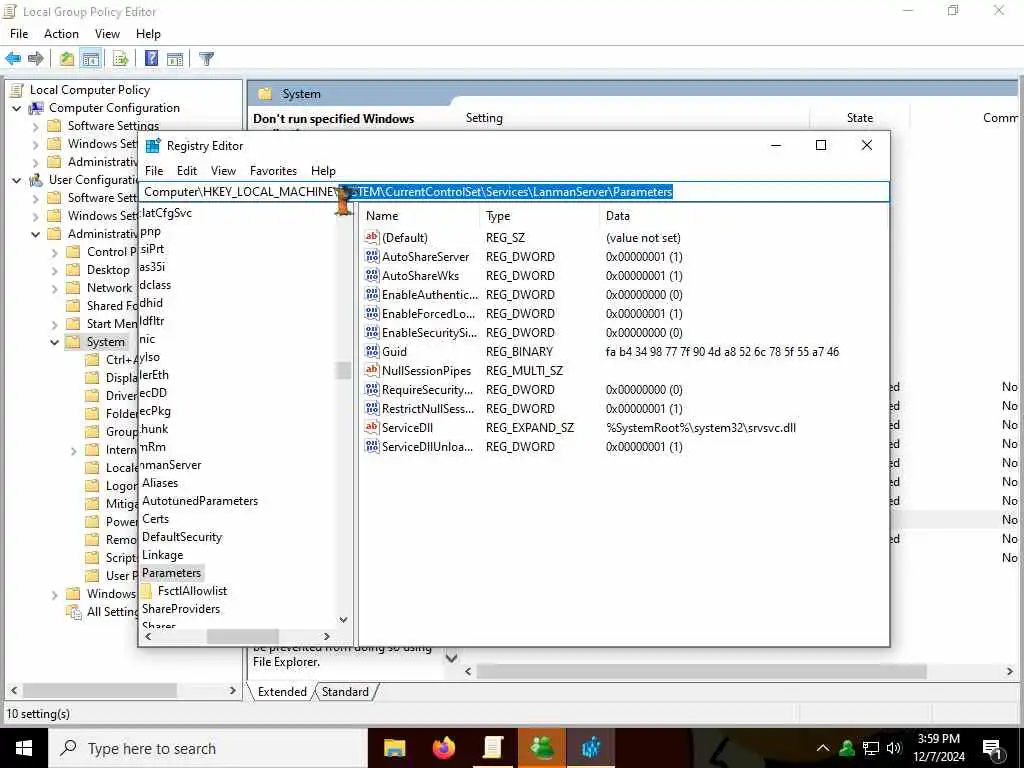The image size is (1024, 768).
Task: Click the Forward arrow in Group Policy toolbar
Action: 36,59
